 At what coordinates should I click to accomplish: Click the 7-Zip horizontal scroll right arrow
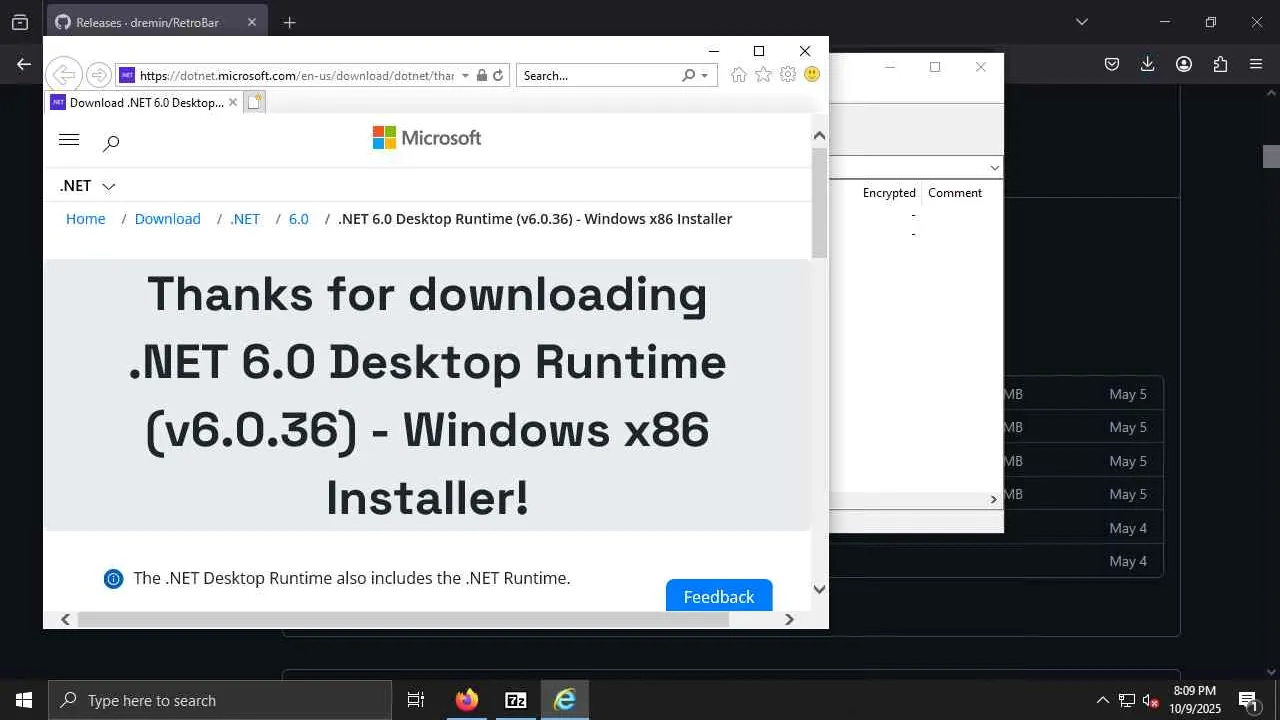(994, 499)
